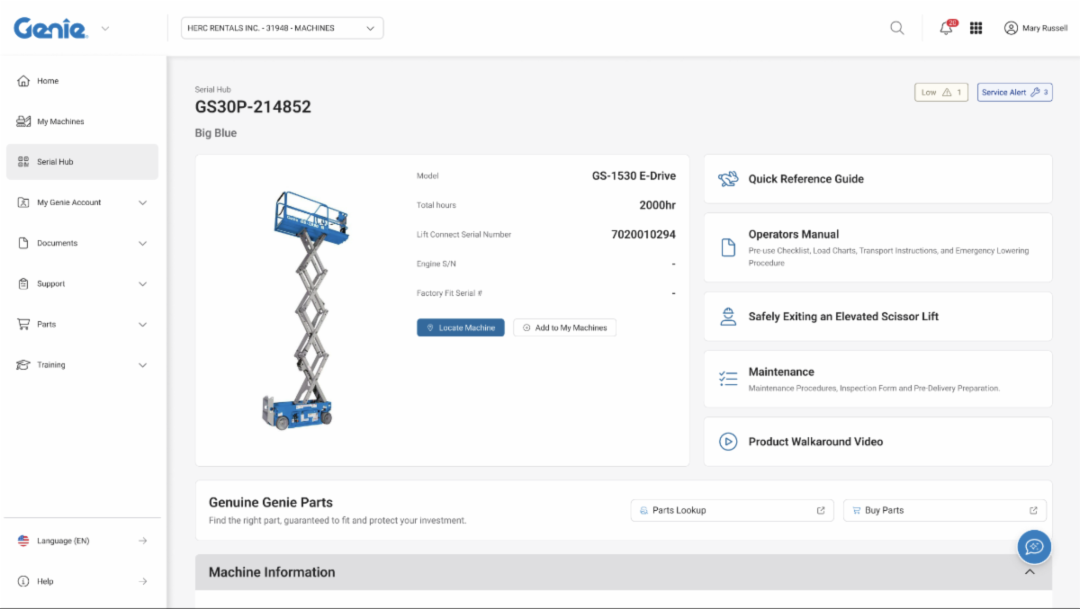Select the My Machines machine icon
Image resolution: width=1080 pixels, height=609 pixels.
coord(22,120)
